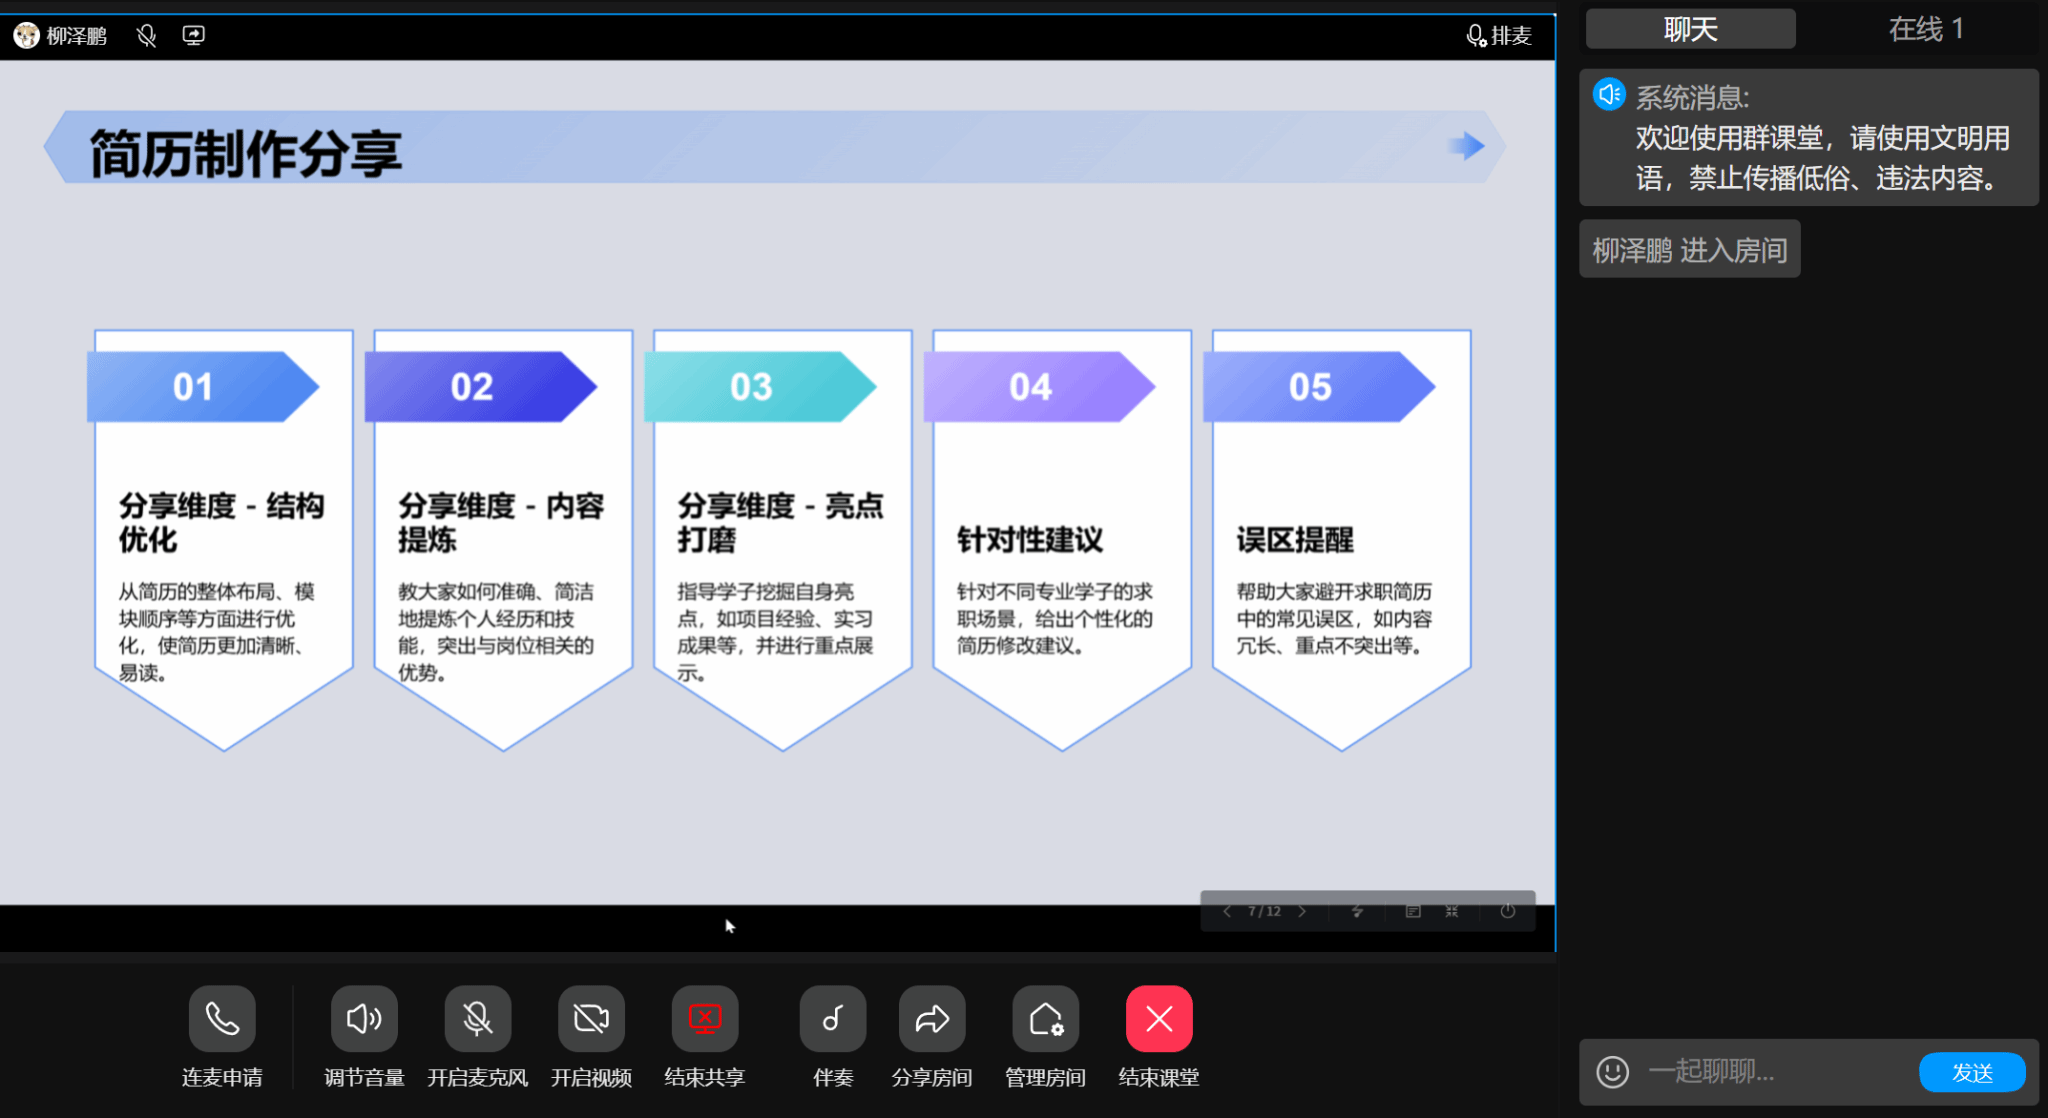This screenshot has width=2048, height=1118.
Task: Click the heading 分享维度 - 内容提炼
Action: click(501, 522)
